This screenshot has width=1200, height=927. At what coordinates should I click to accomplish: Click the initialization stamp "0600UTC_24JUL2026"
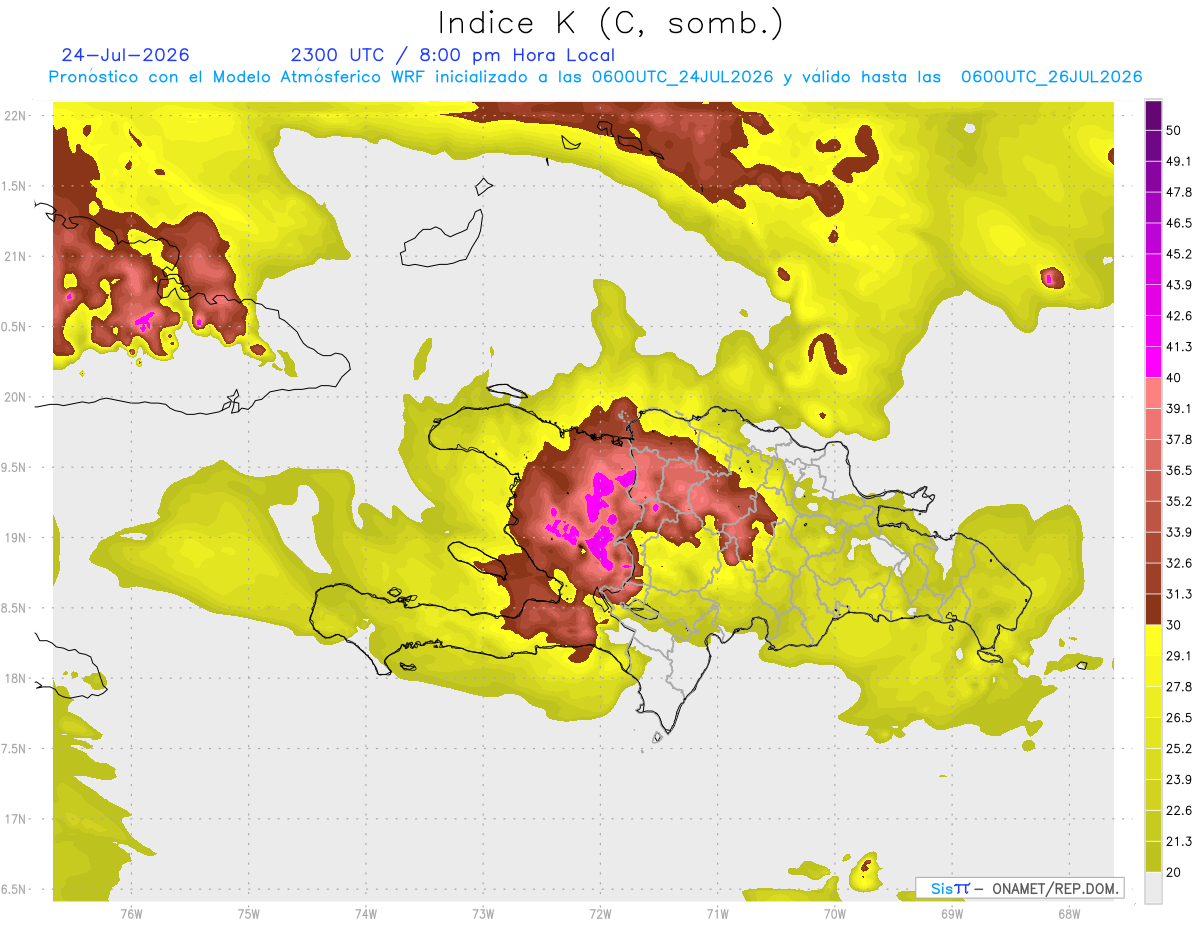pyautogui.click(x=682, y=77)
